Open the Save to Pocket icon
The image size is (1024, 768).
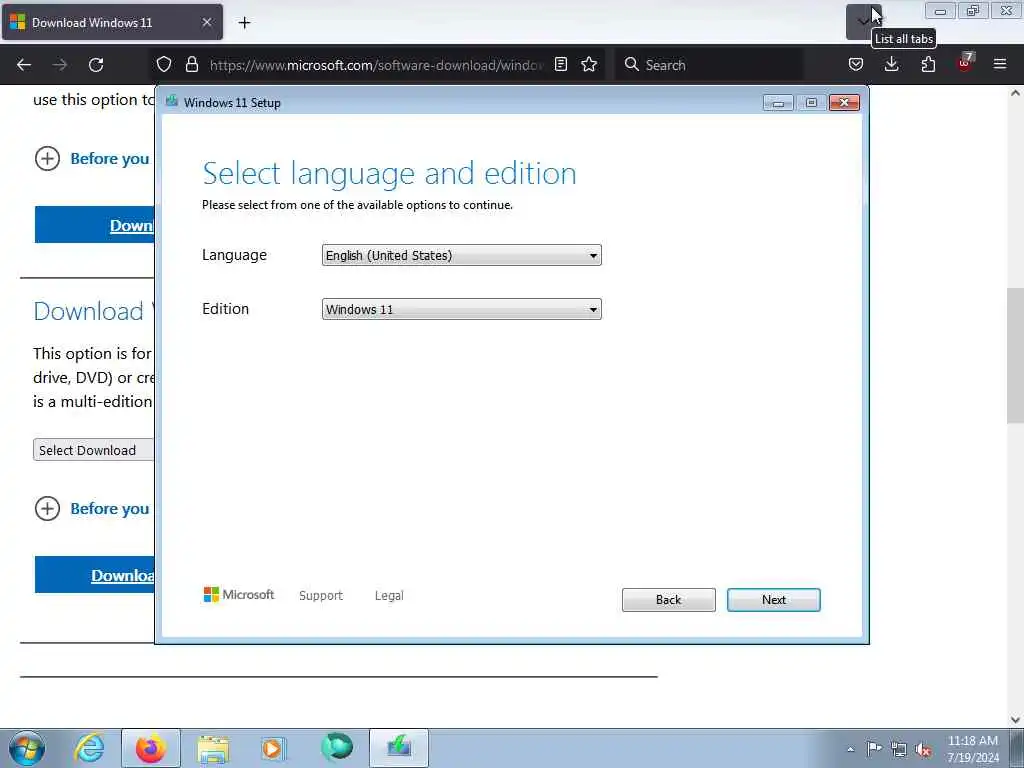tap(856, 64)
